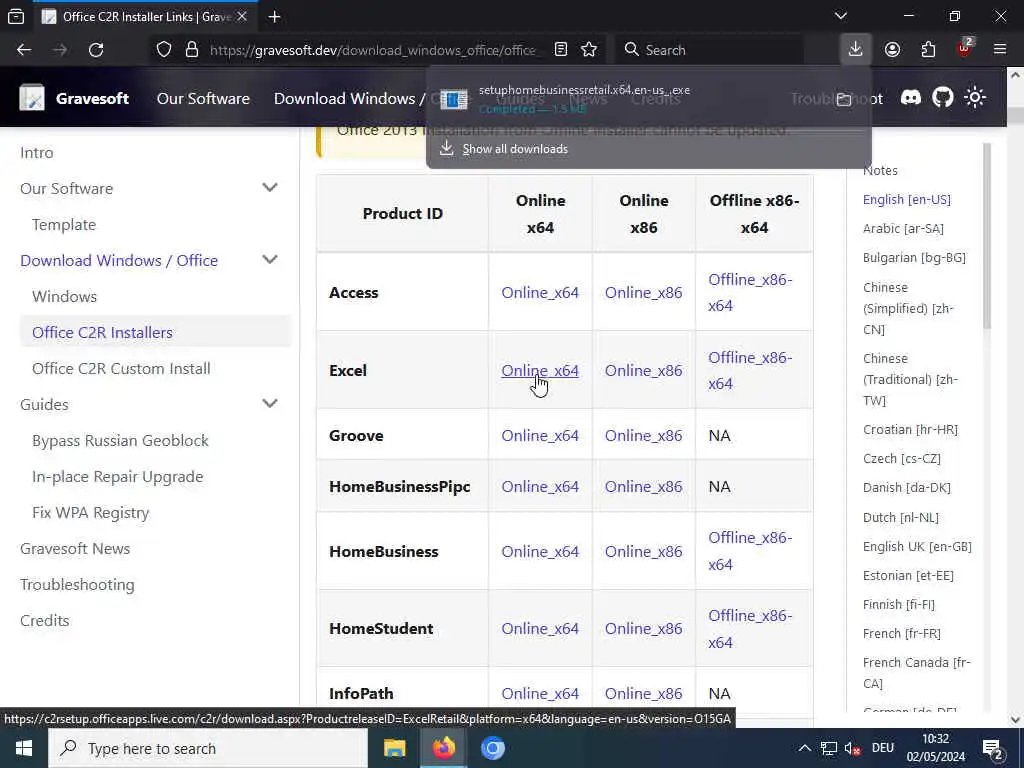Jump to Arabic [ar-SA] section
Image resolution: width=1024 pixels, height=768 pixels.
(903, 229)
